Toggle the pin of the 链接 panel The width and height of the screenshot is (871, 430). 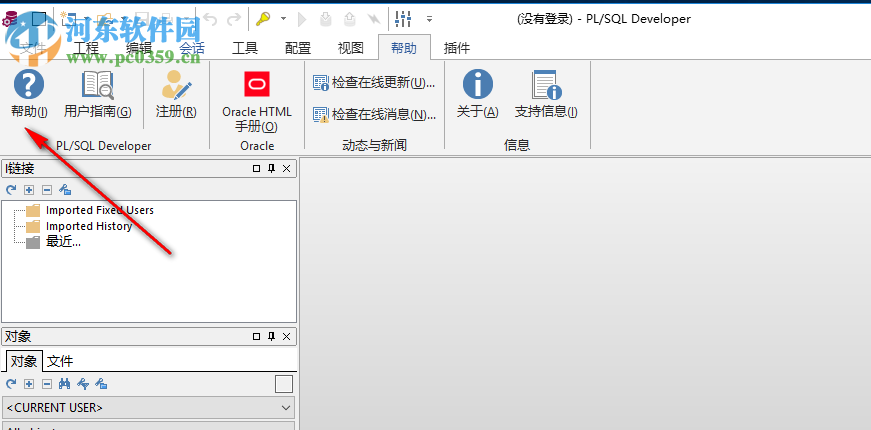coord(272,168)
